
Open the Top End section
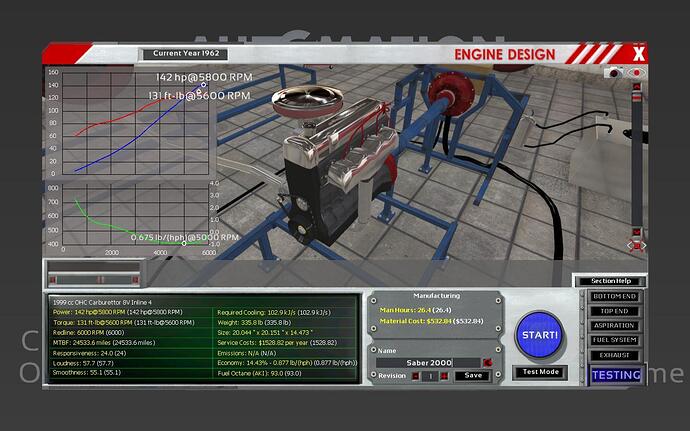click(x=615, y=312)
